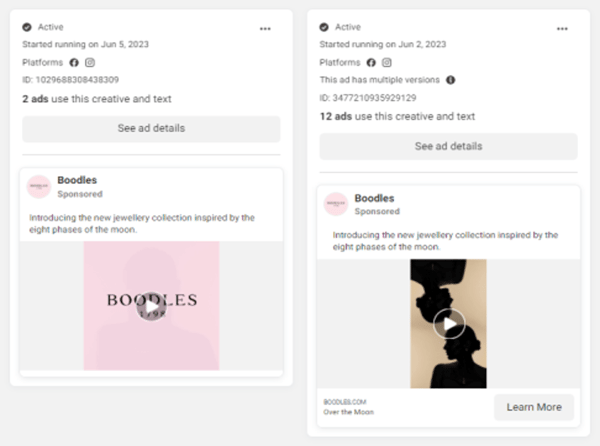Viewport: 600px width, 446px height.
Task: Click the Instagram platform icon on the Jun 5 ad
Action: pos(91,62)
